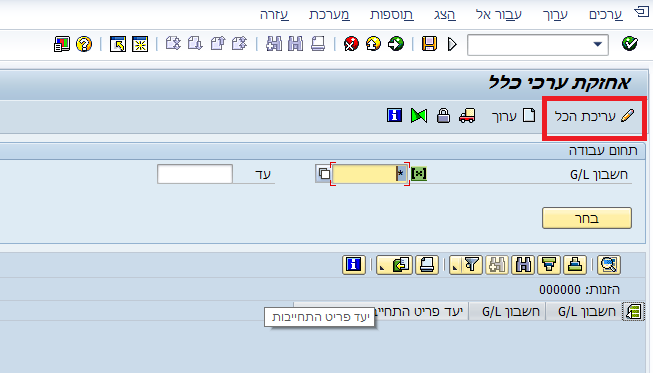Click the multiple selection button by G/L field
Screen dimensions: 653x373
tap(323, 174)
